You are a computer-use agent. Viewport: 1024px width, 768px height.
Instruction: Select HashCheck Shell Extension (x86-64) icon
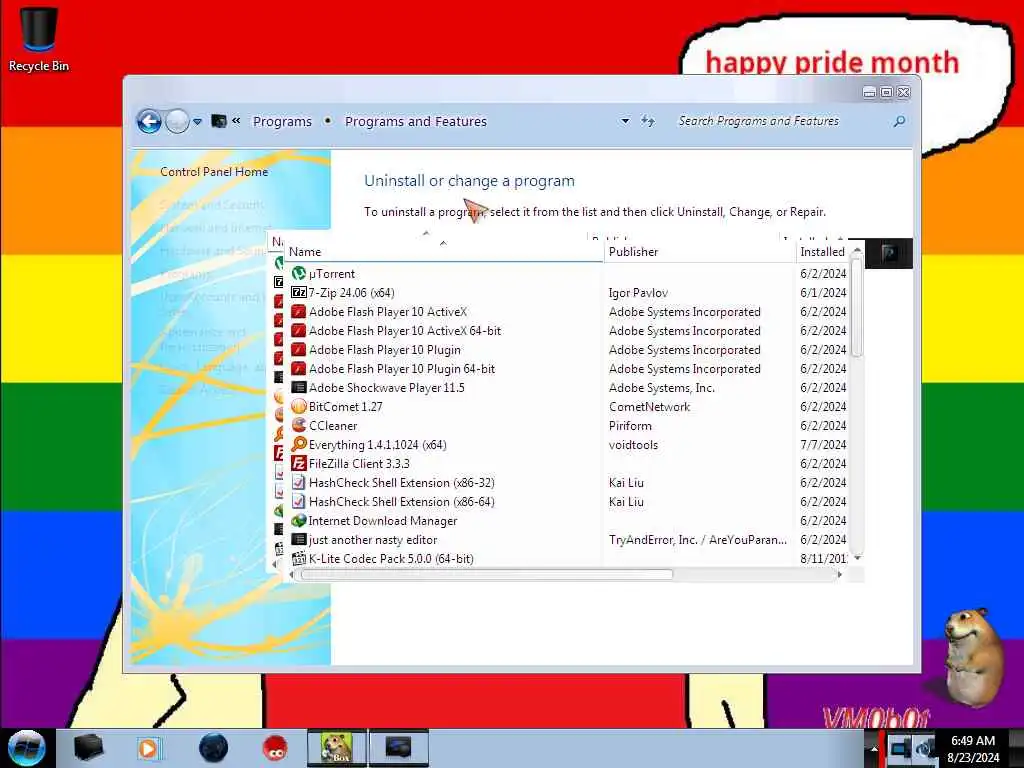coord(299,502)
